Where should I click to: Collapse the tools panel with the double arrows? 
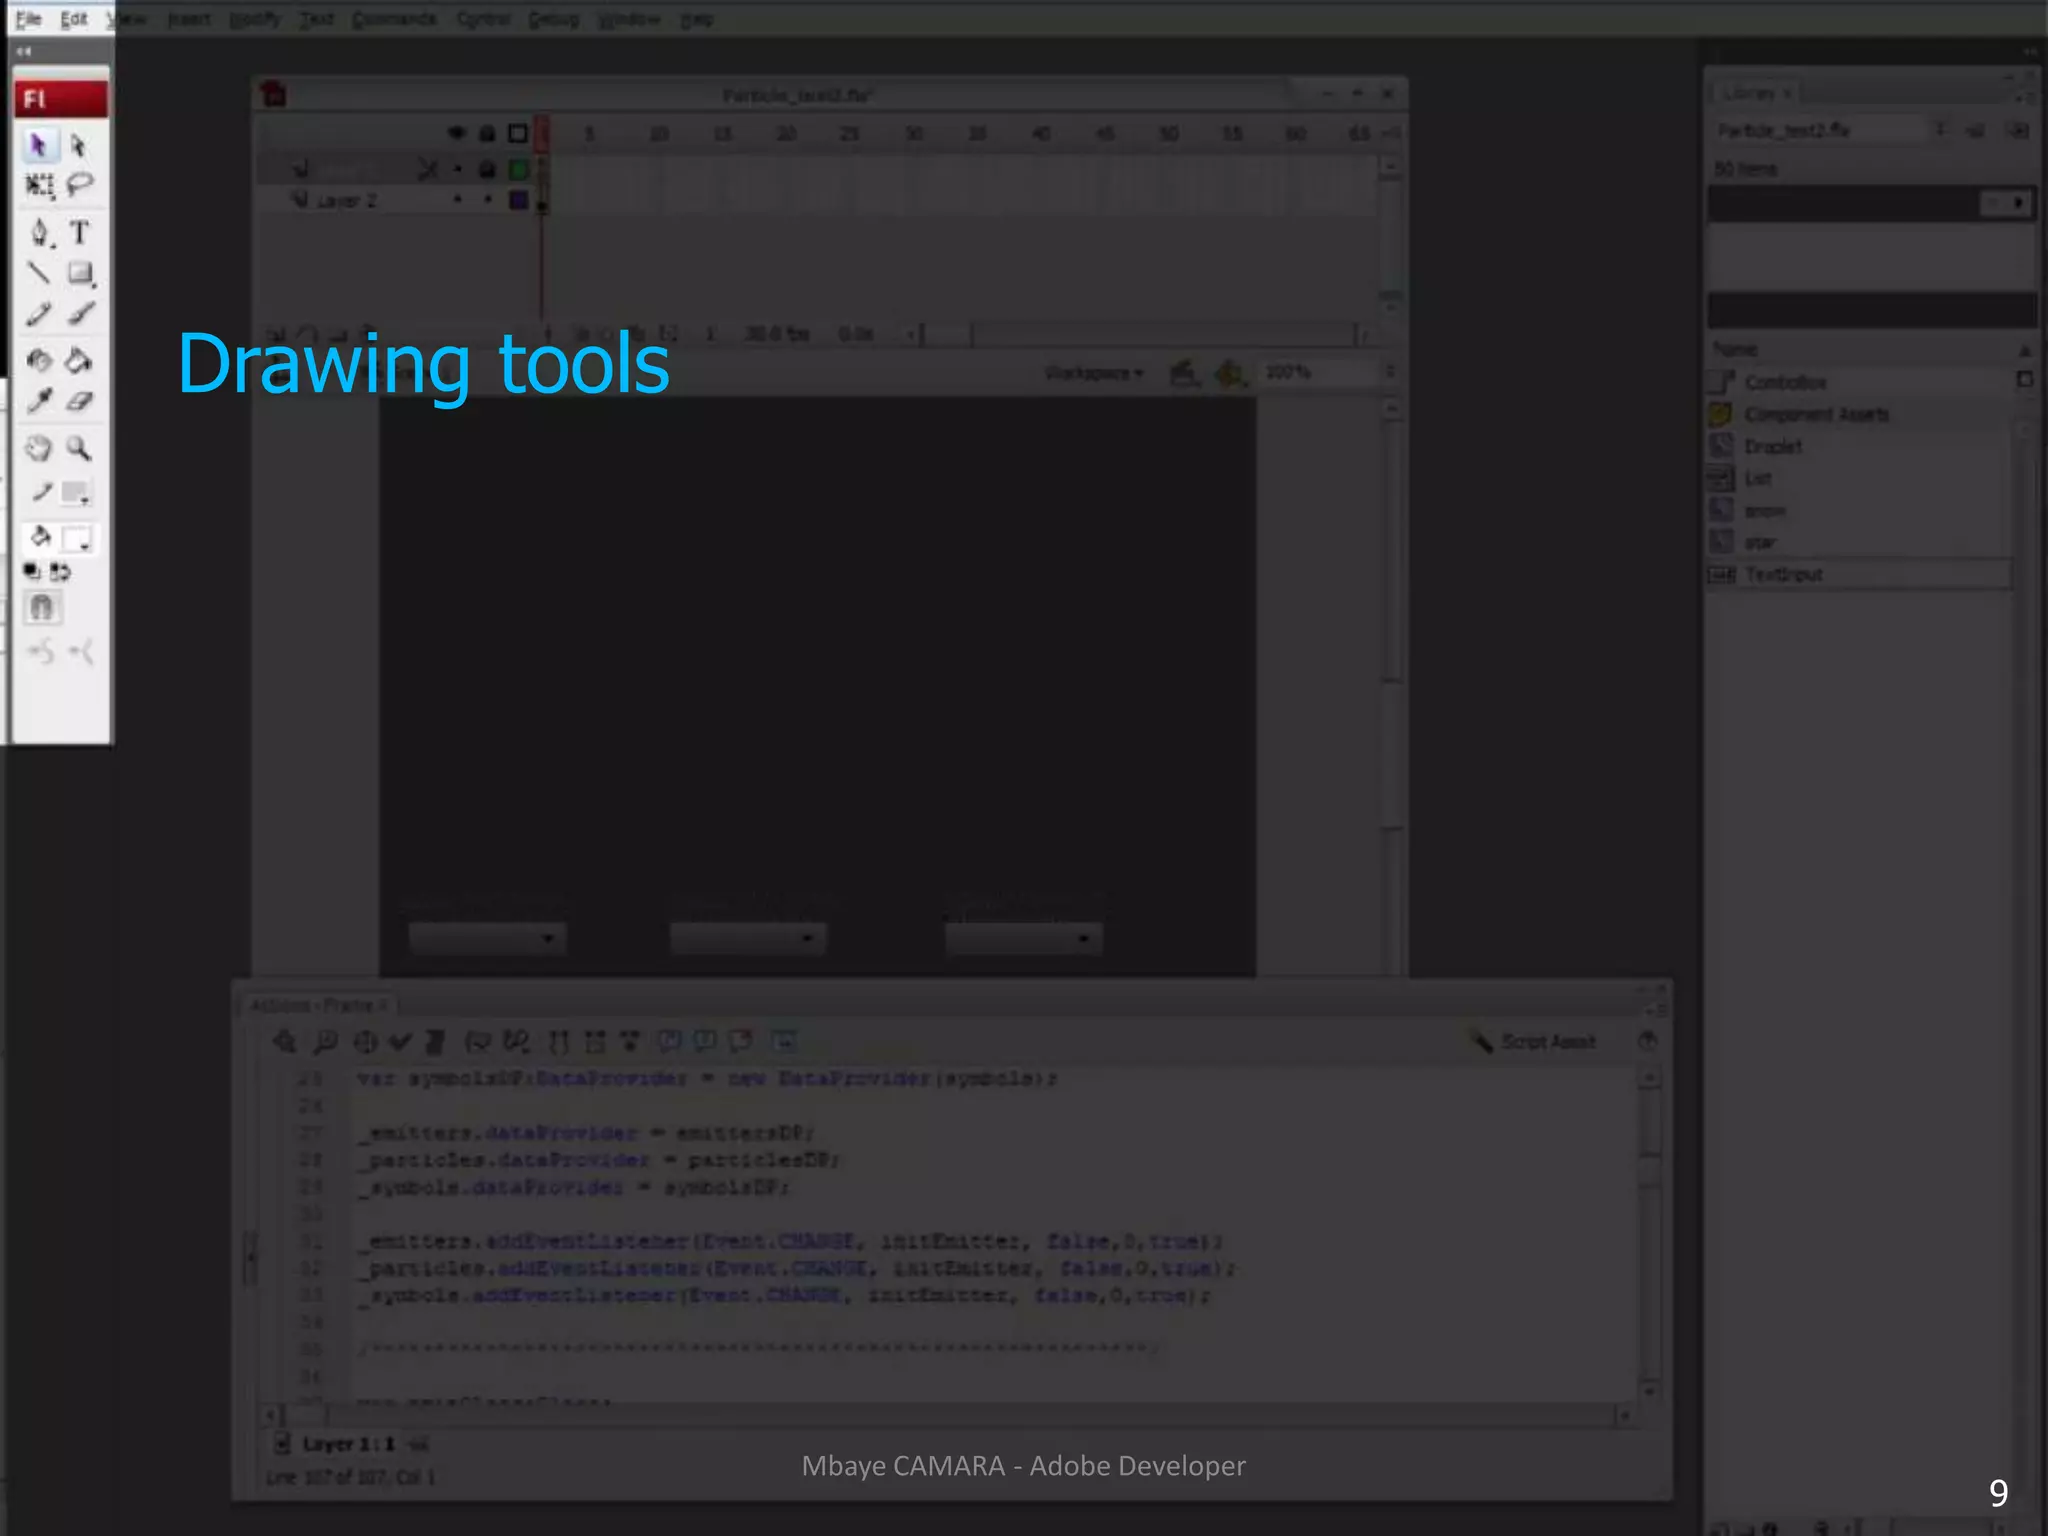(24, 51)
